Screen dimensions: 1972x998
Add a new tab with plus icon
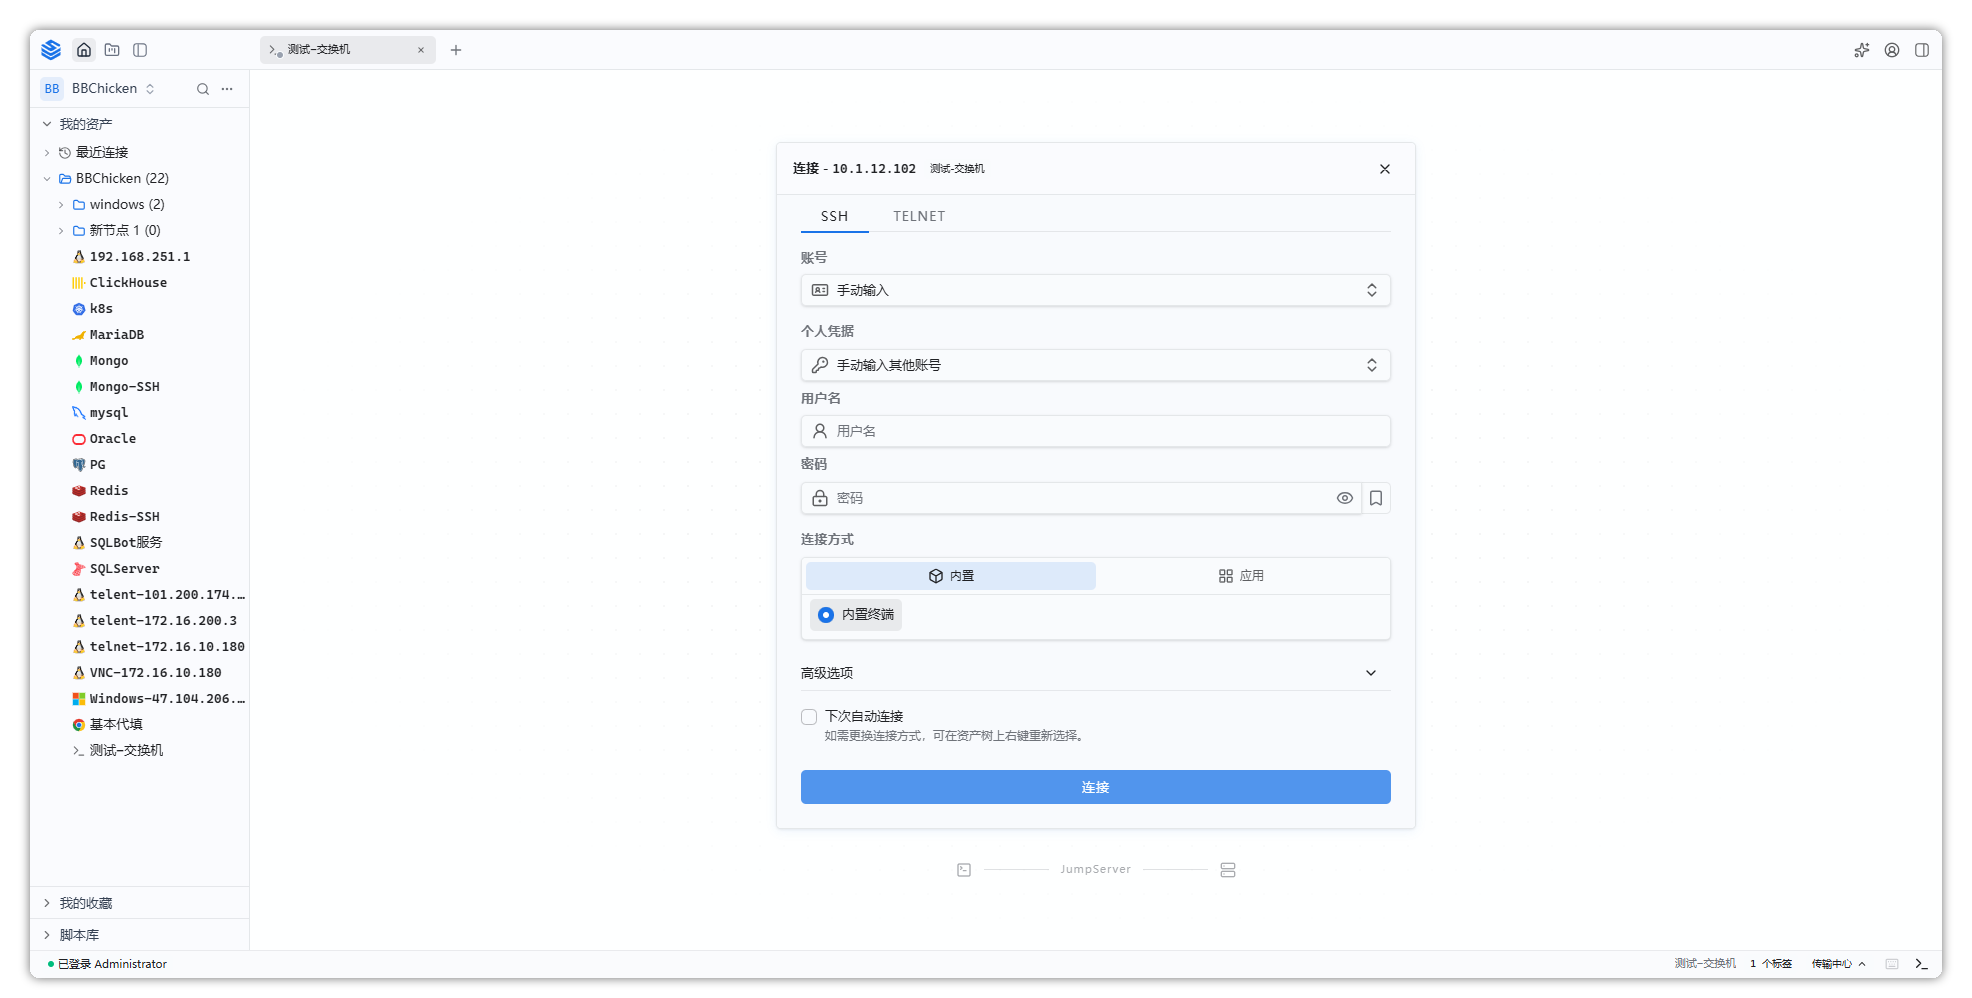pyautogui.click(x=456, y=50)
